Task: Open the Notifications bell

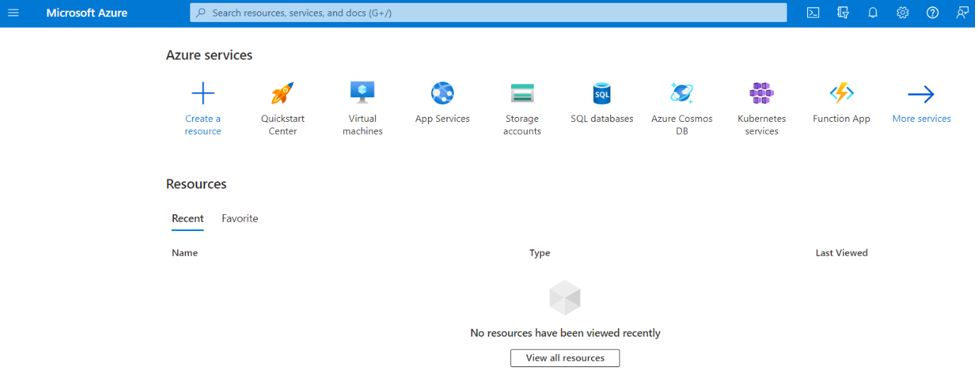Action: [872, 12]
